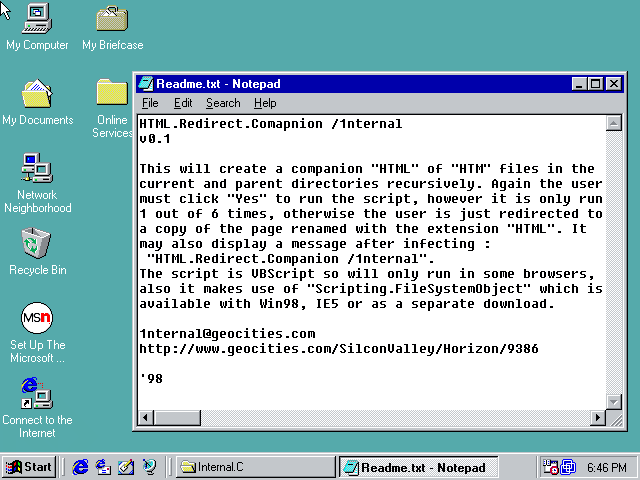This screenshot has width=640, height=480.
Task: Minimize the Notepad window
Action: 579,84
